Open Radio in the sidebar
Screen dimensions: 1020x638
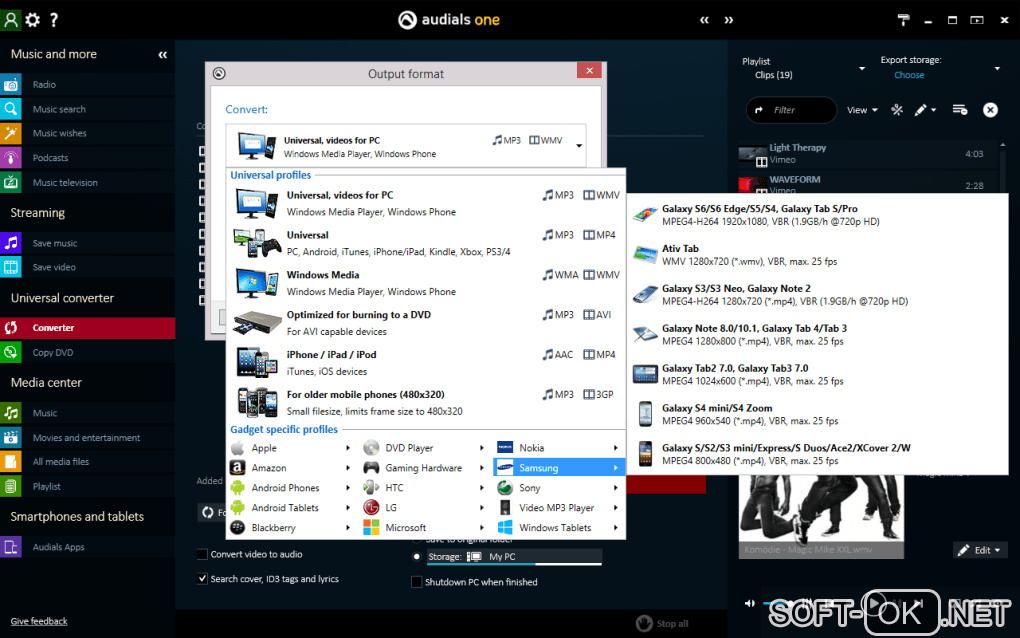click(87, 85)
